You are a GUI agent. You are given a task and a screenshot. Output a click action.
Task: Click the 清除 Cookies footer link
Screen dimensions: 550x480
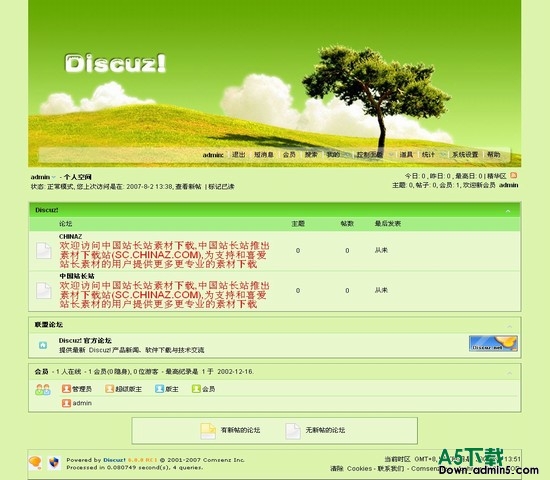click(x=351, y=468)
